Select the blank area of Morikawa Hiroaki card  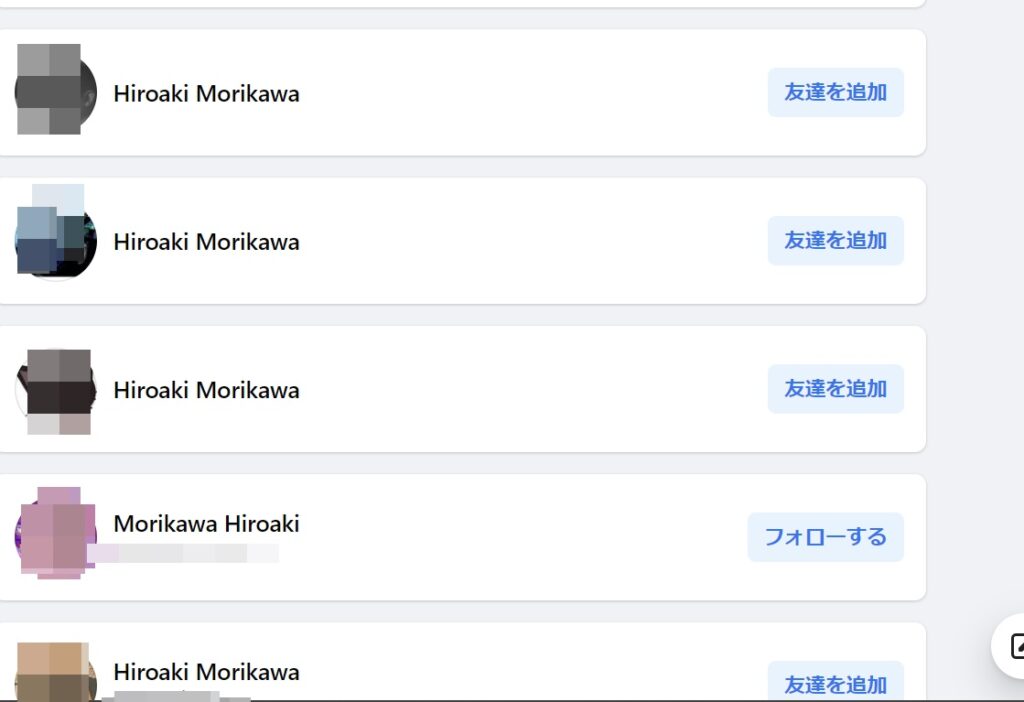pos(522,537)
